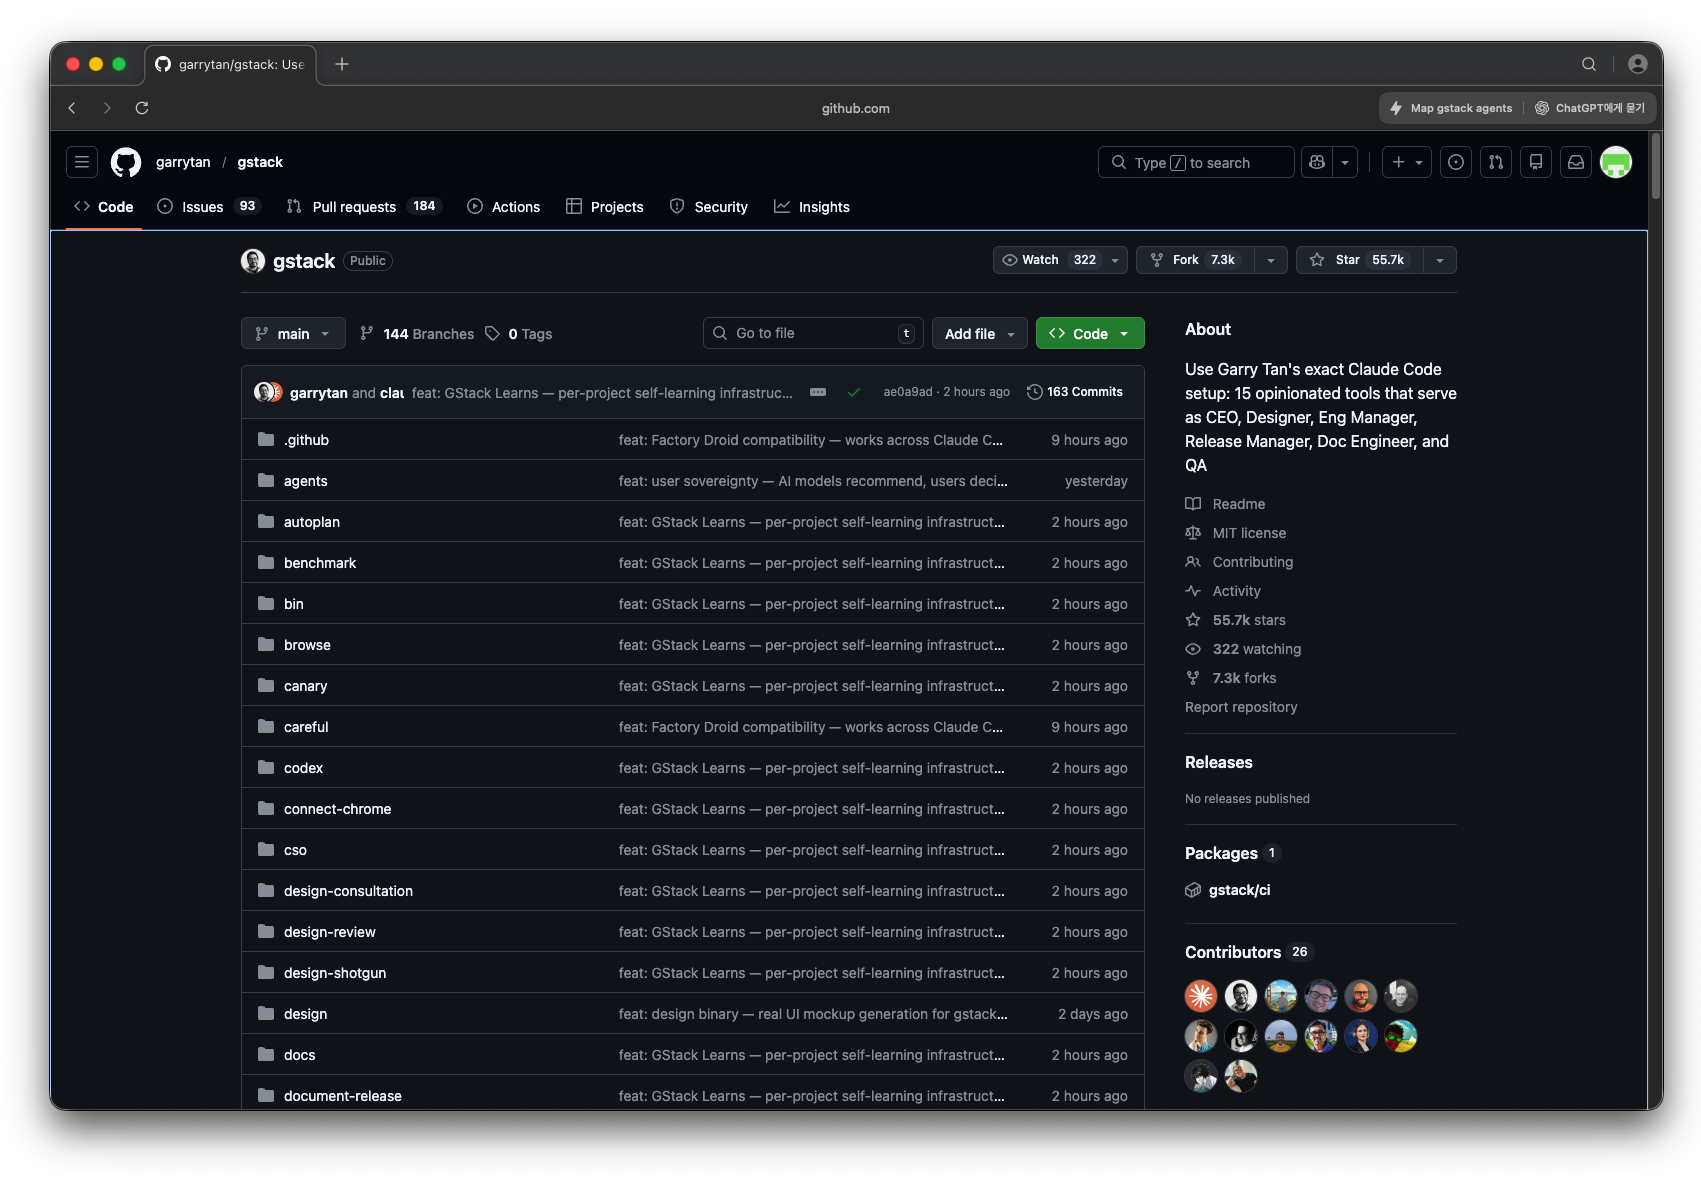The height and width of the screenshot is (1184, 1701).
Task: Open a new browser tab with plus
Action: (x=342, y=64)
